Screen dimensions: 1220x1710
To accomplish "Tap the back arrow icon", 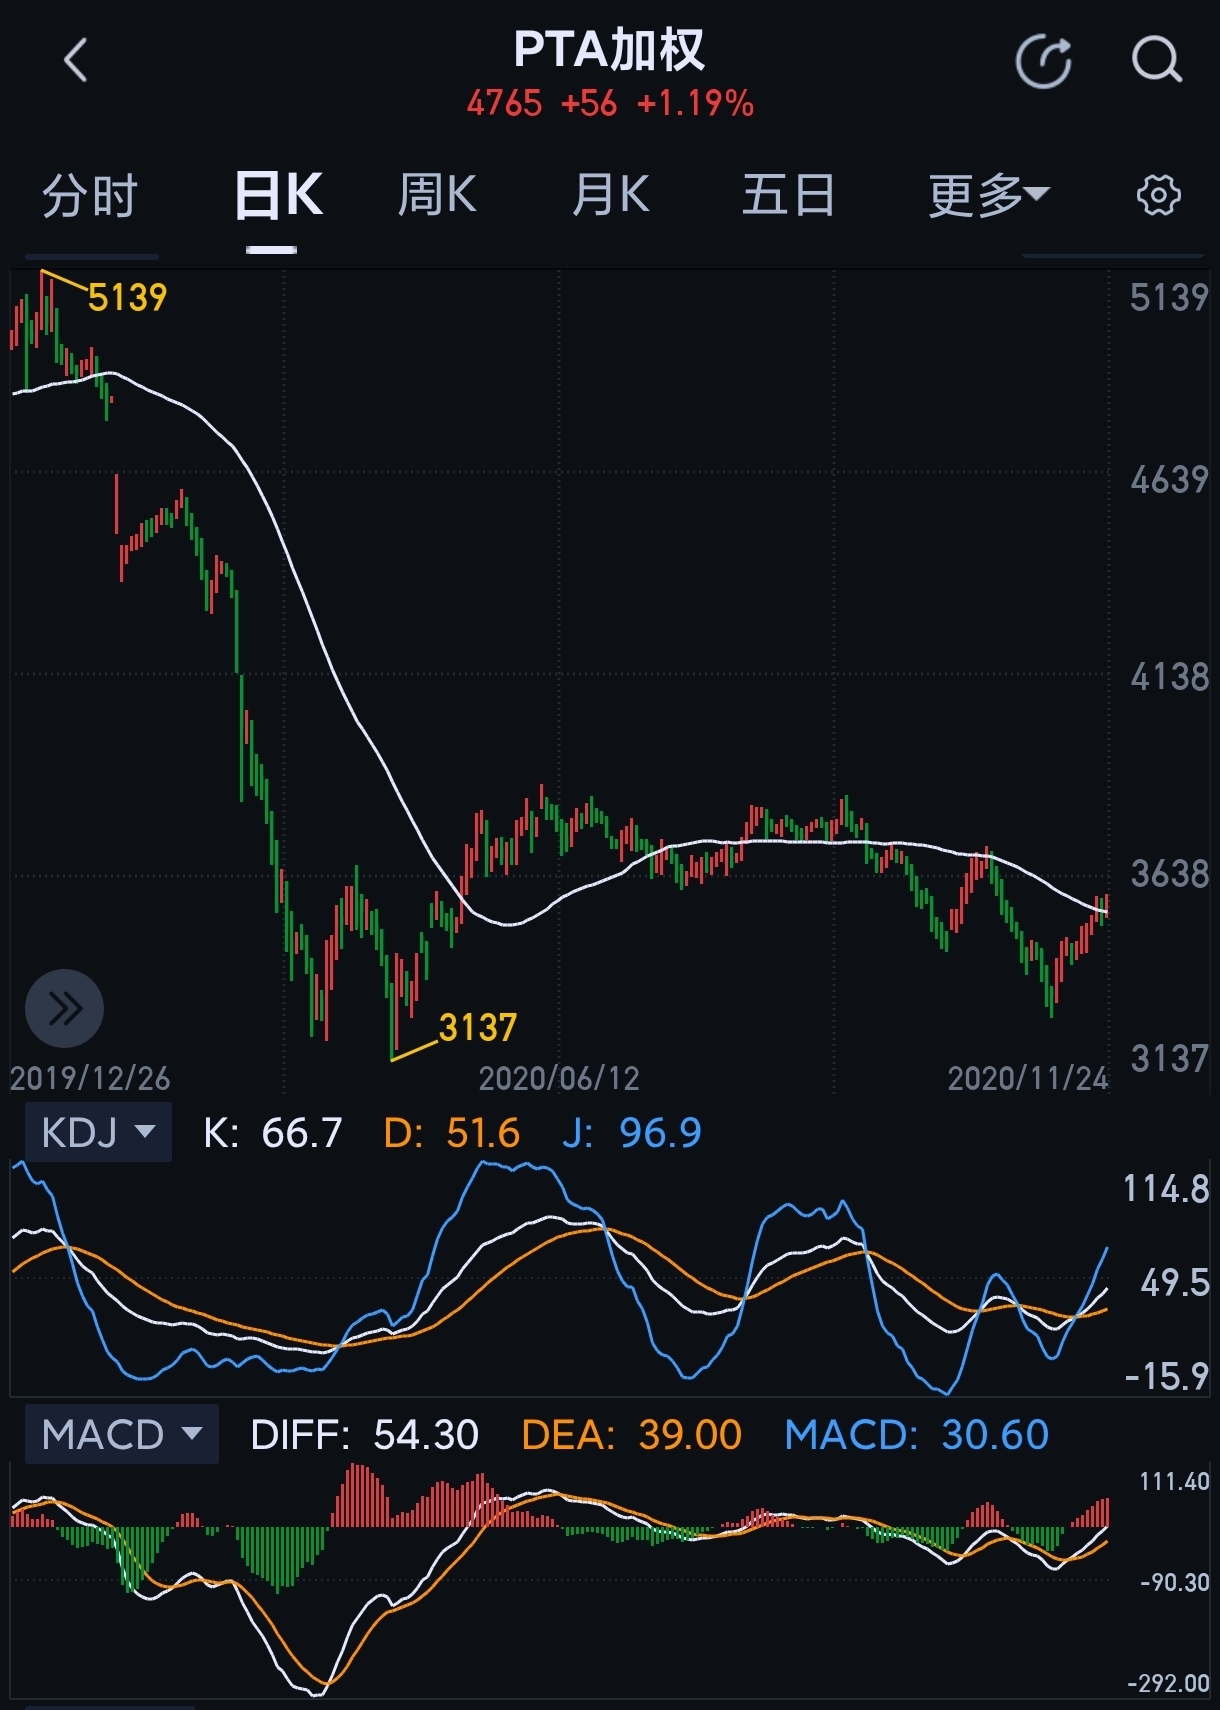I will pos(76,60).
